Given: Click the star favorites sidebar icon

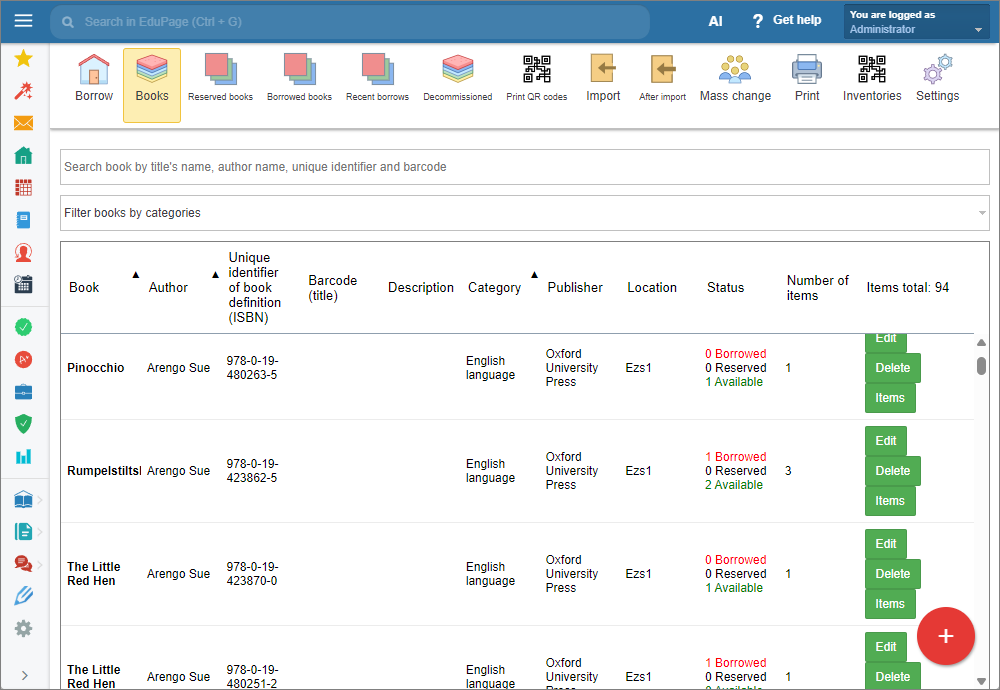Looking at the screenshot, I should [x=24, y=59].
